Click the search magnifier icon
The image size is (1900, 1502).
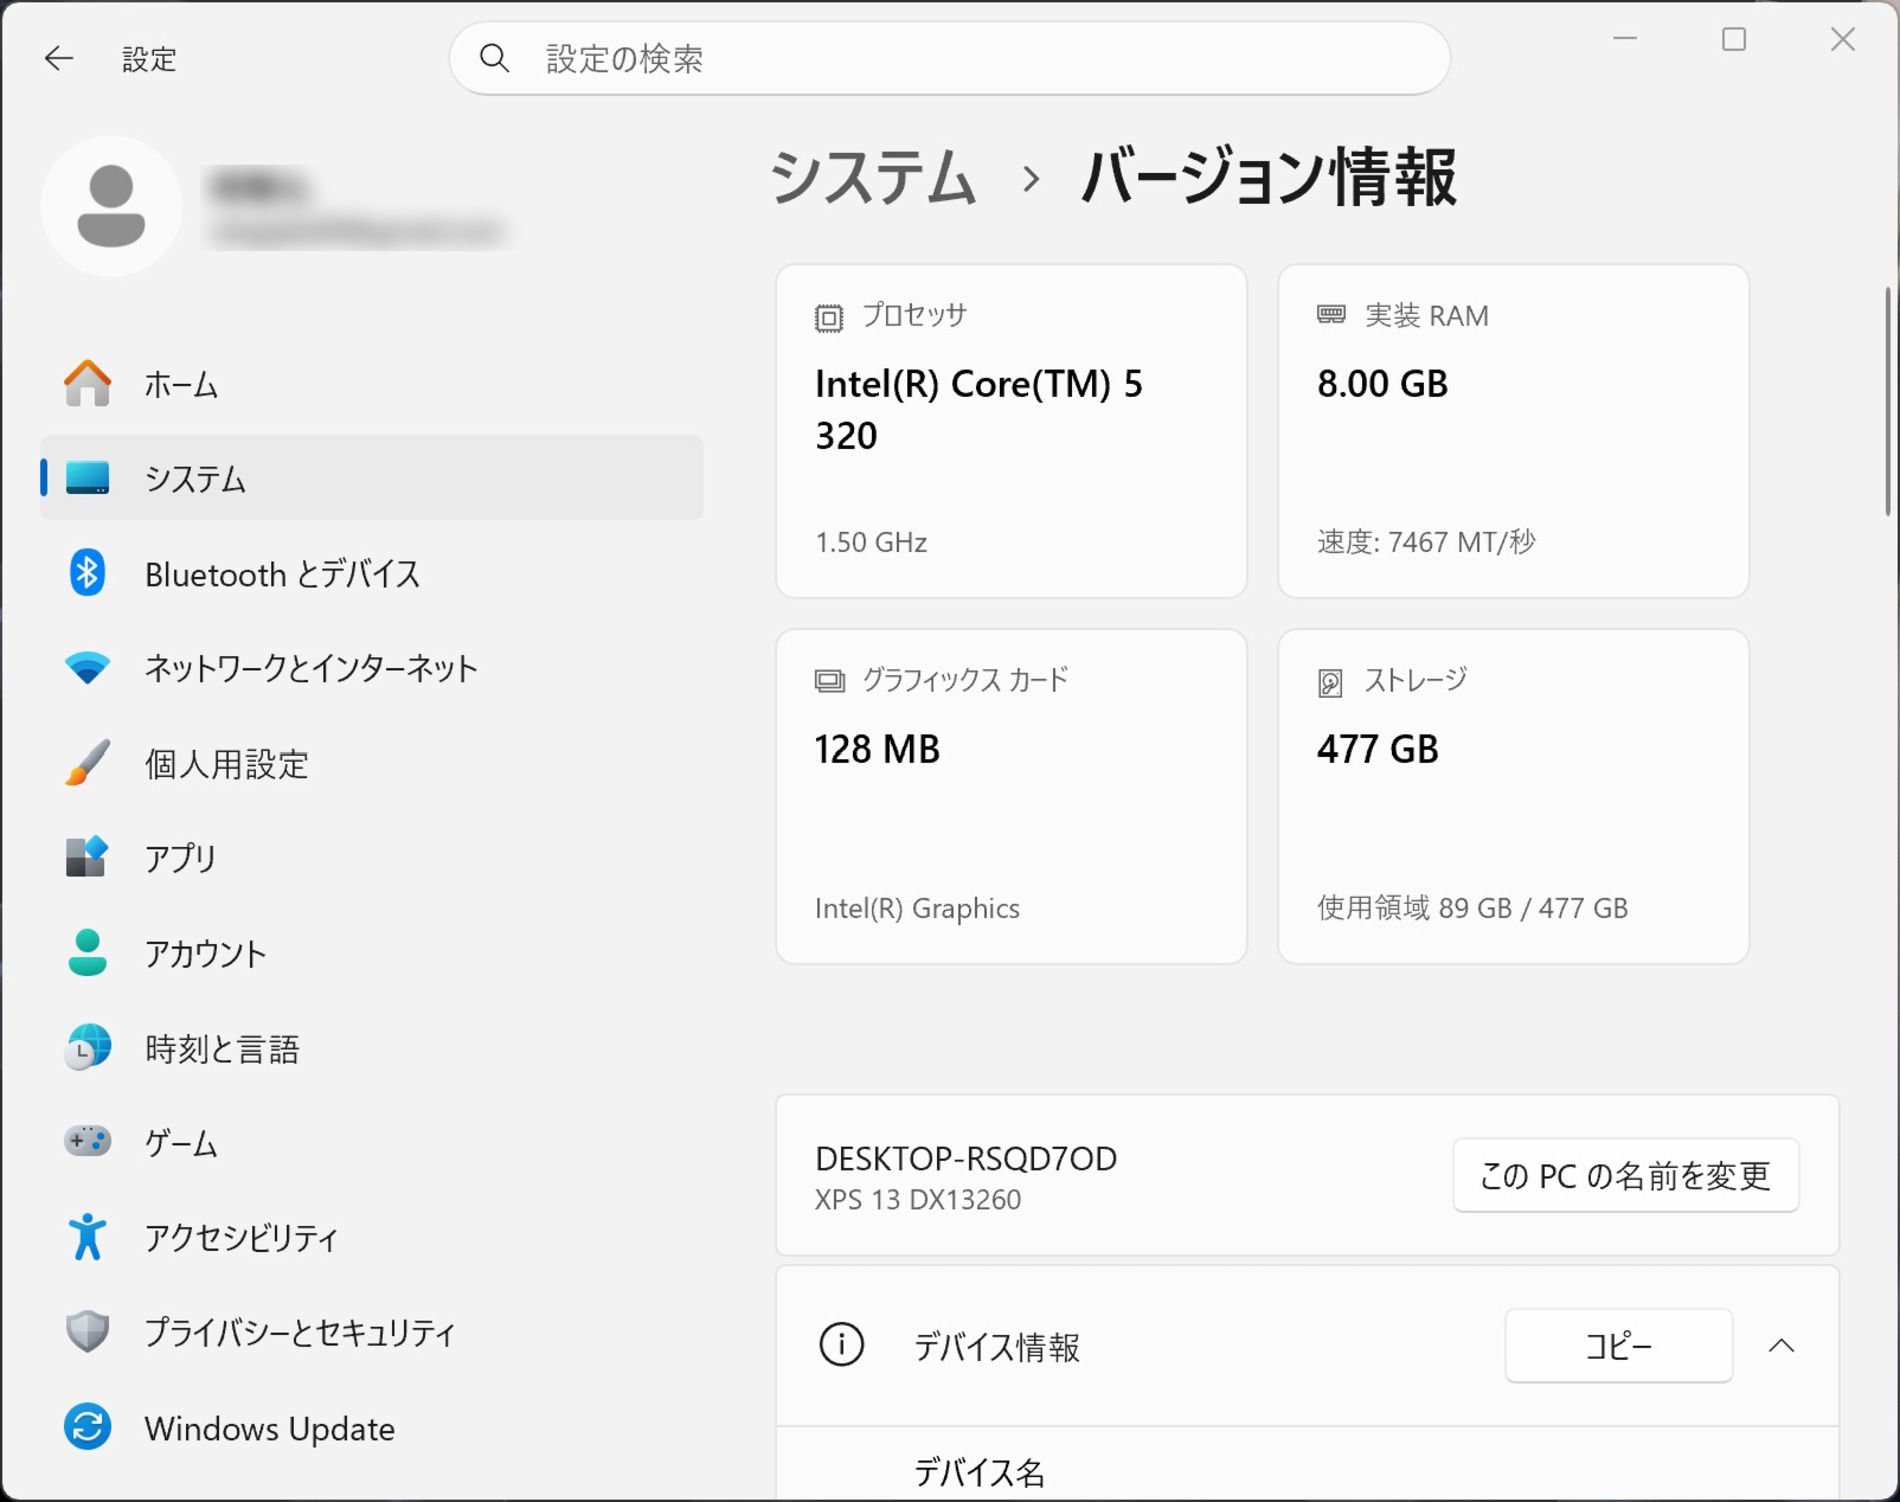tap(494, 59)
